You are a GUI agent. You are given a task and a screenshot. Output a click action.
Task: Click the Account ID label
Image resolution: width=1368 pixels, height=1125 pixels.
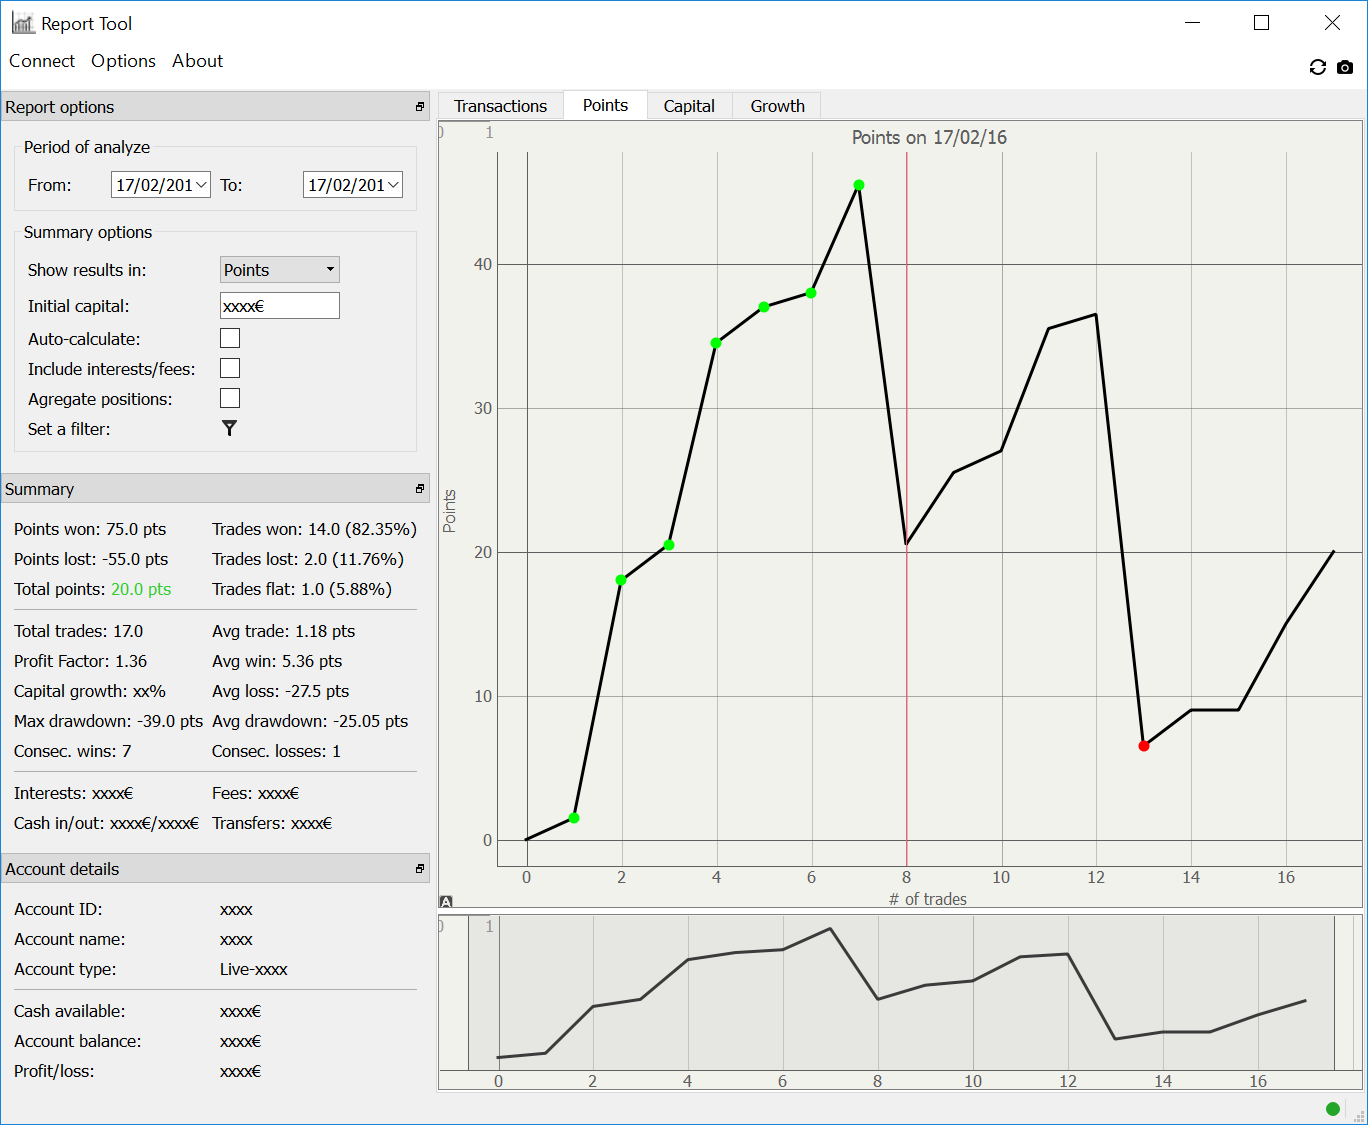pyautogui.click(x=58, y=909)
